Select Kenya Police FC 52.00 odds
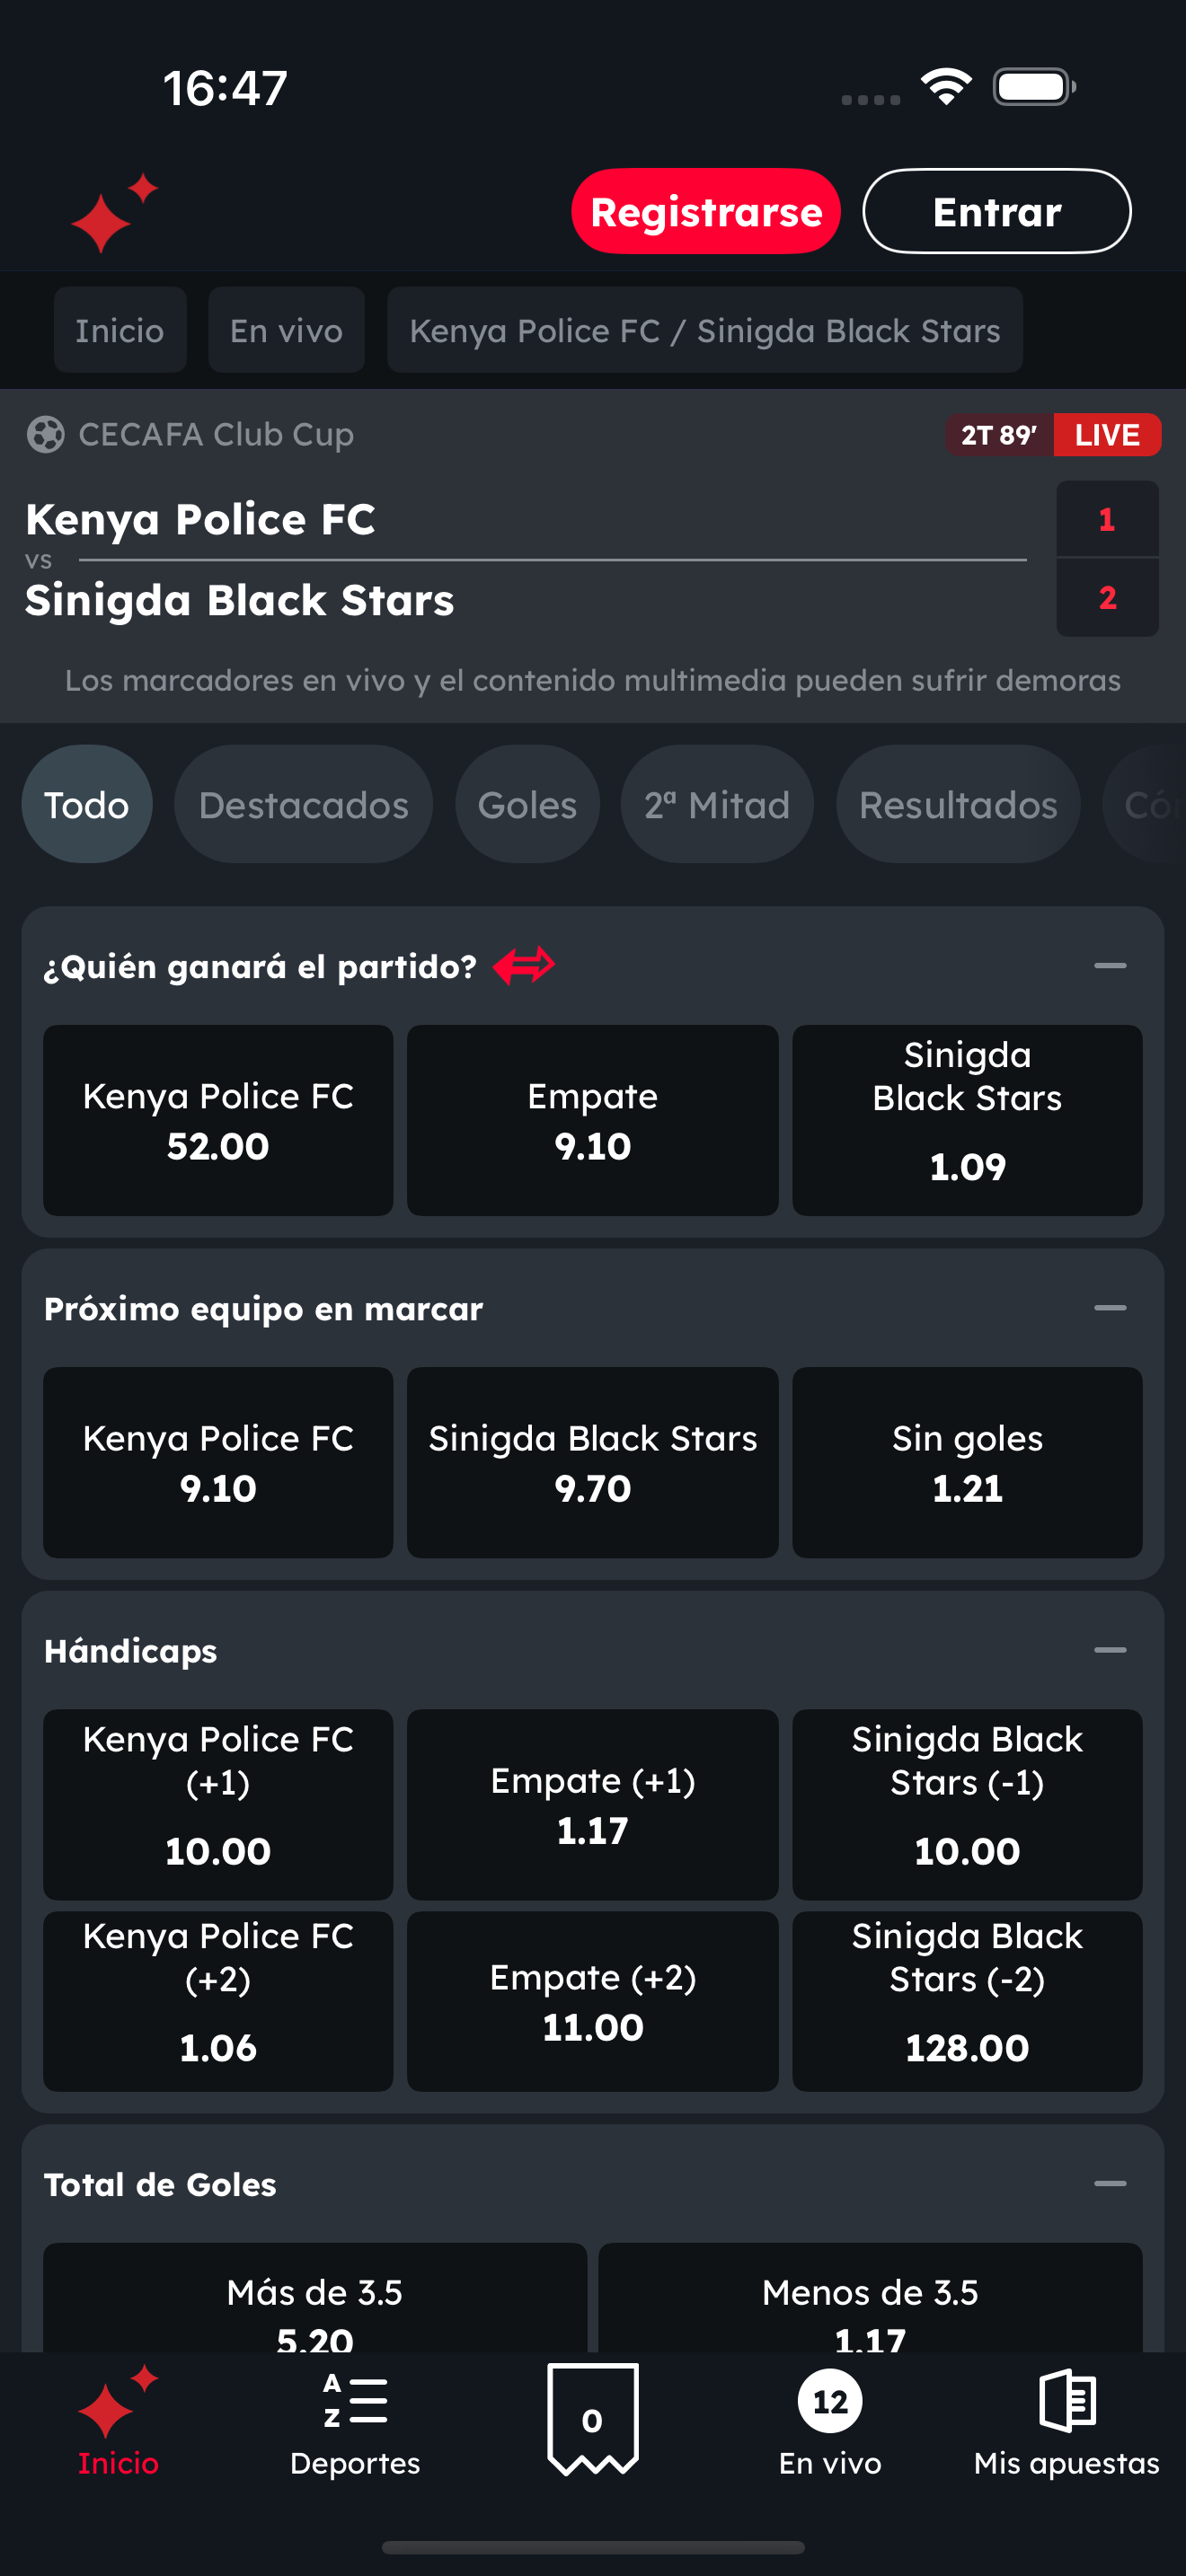 218,1120
